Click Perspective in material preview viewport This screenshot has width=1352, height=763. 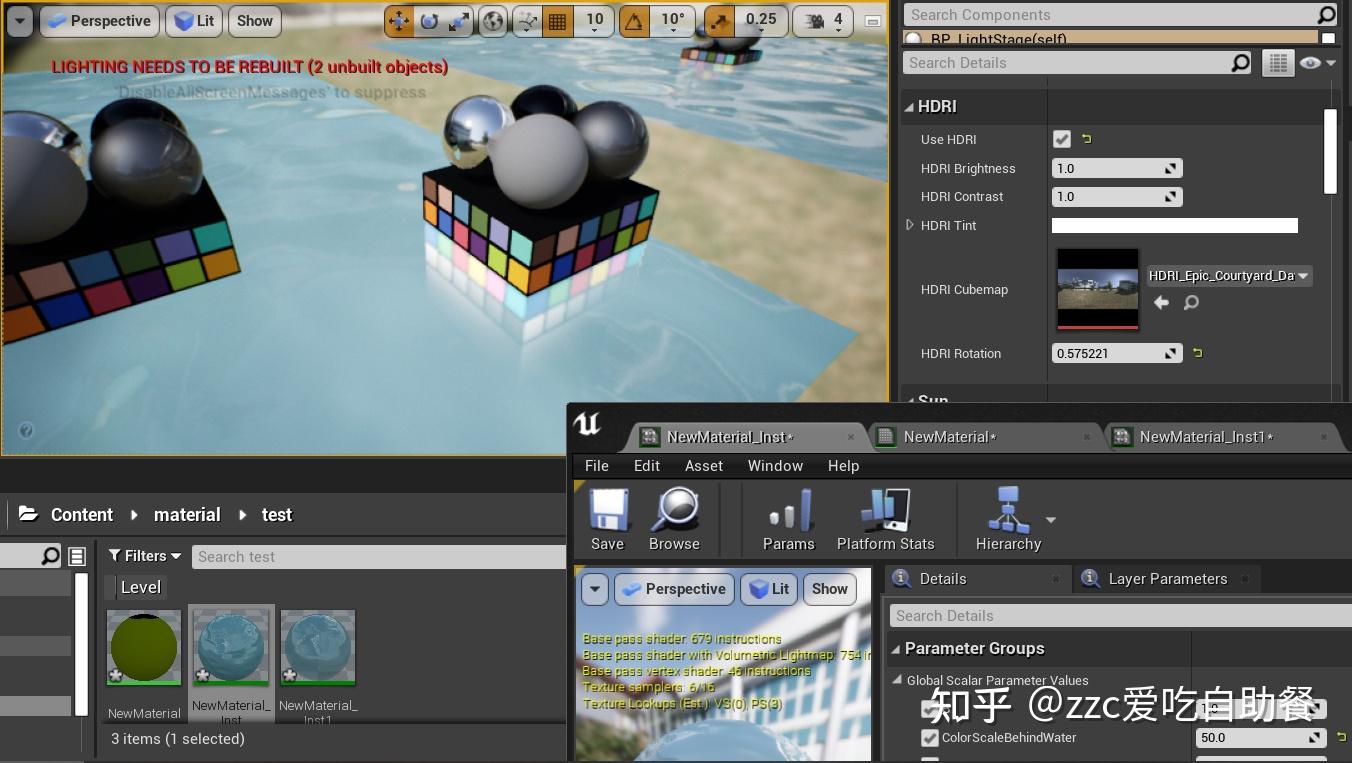tap(673, 589)
